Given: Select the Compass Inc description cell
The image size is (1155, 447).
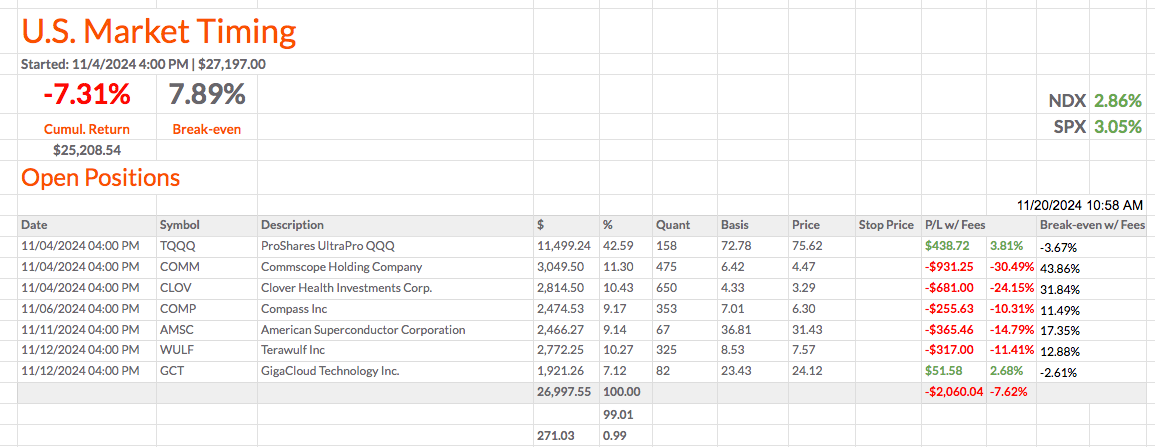Looking at the screenshot, I should click(x=296, y=309).
